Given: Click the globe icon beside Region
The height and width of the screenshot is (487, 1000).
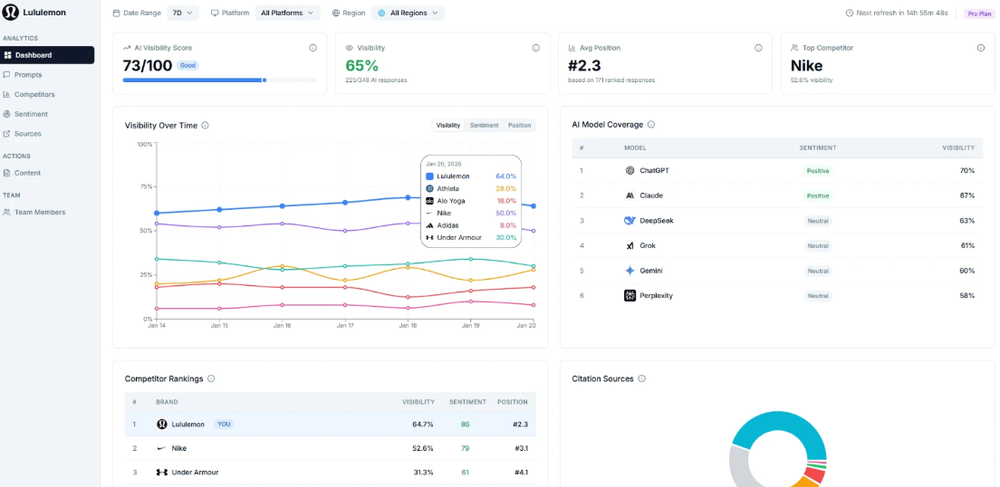Looking at the screenshot, I should pyautogui.click(x=336, y=13).
